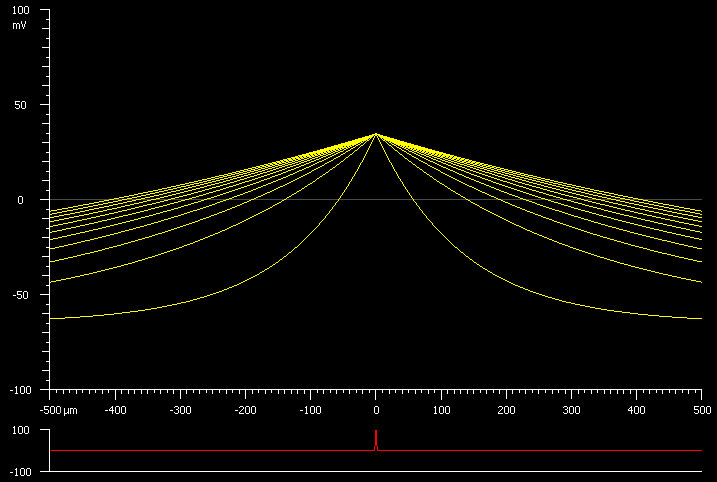This screenshot has height=482, width=717.
Task: Click the positive '500' x-axis label
Action: point(702,410)
